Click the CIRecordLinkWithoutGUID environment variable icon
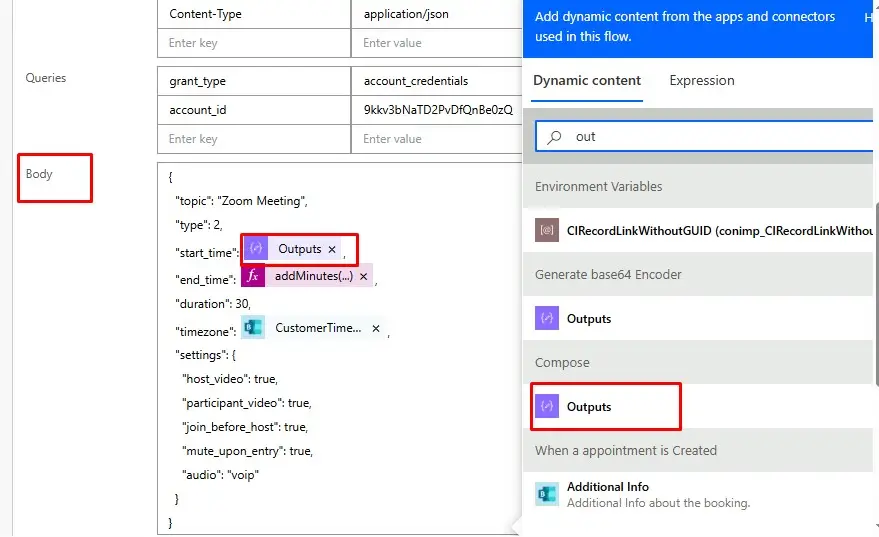The image size is (879, 537). tap(546, 230)
